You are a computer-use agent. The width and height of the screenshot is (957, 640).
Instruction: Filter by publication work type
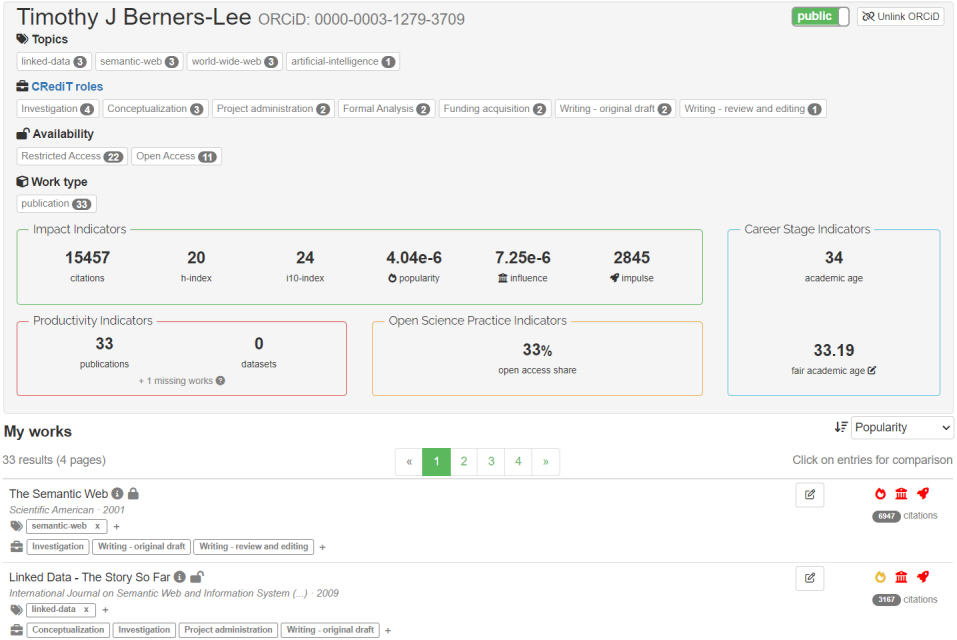click(56, 204)
